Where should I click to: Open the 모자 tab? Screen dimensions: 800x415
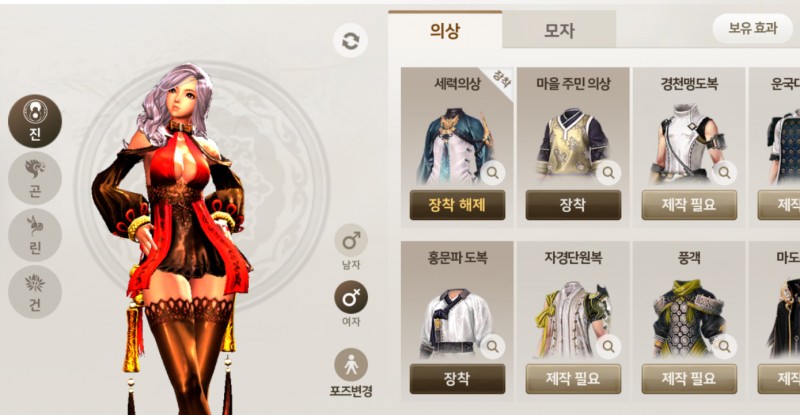[559, 30]
